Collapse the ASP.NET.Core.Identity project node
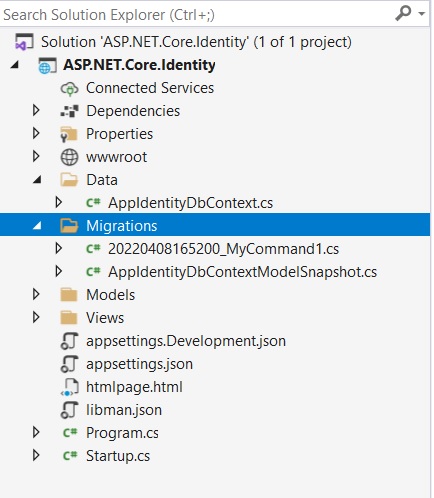Image resolution: width=434 pixels, height=498 pixels. (14, 65)
